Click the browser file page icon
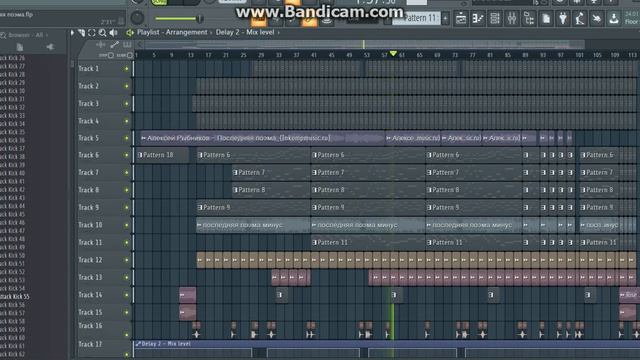Screen dimensions: 640x360 [20, 47]
